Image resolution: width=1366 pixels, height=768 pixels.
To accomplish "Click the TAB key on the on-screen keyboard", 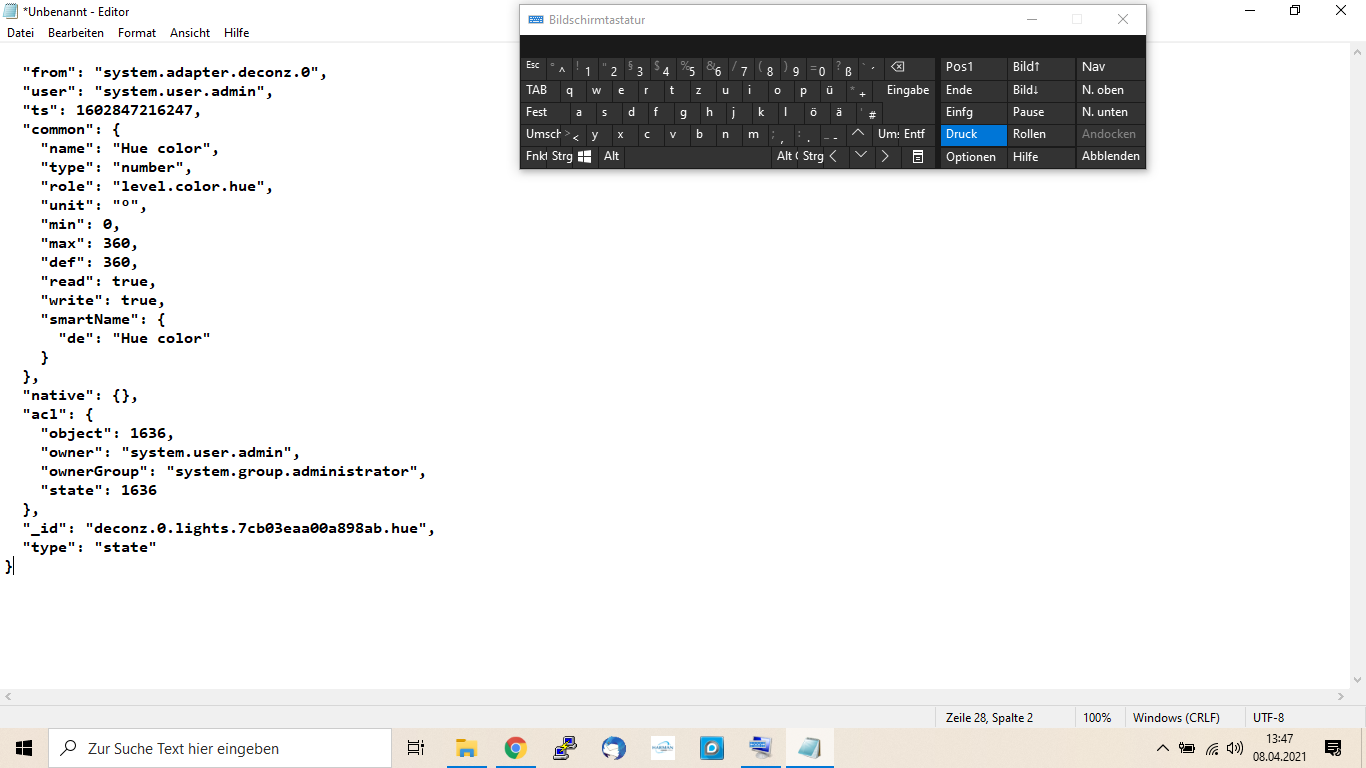I will coord(538,90).
